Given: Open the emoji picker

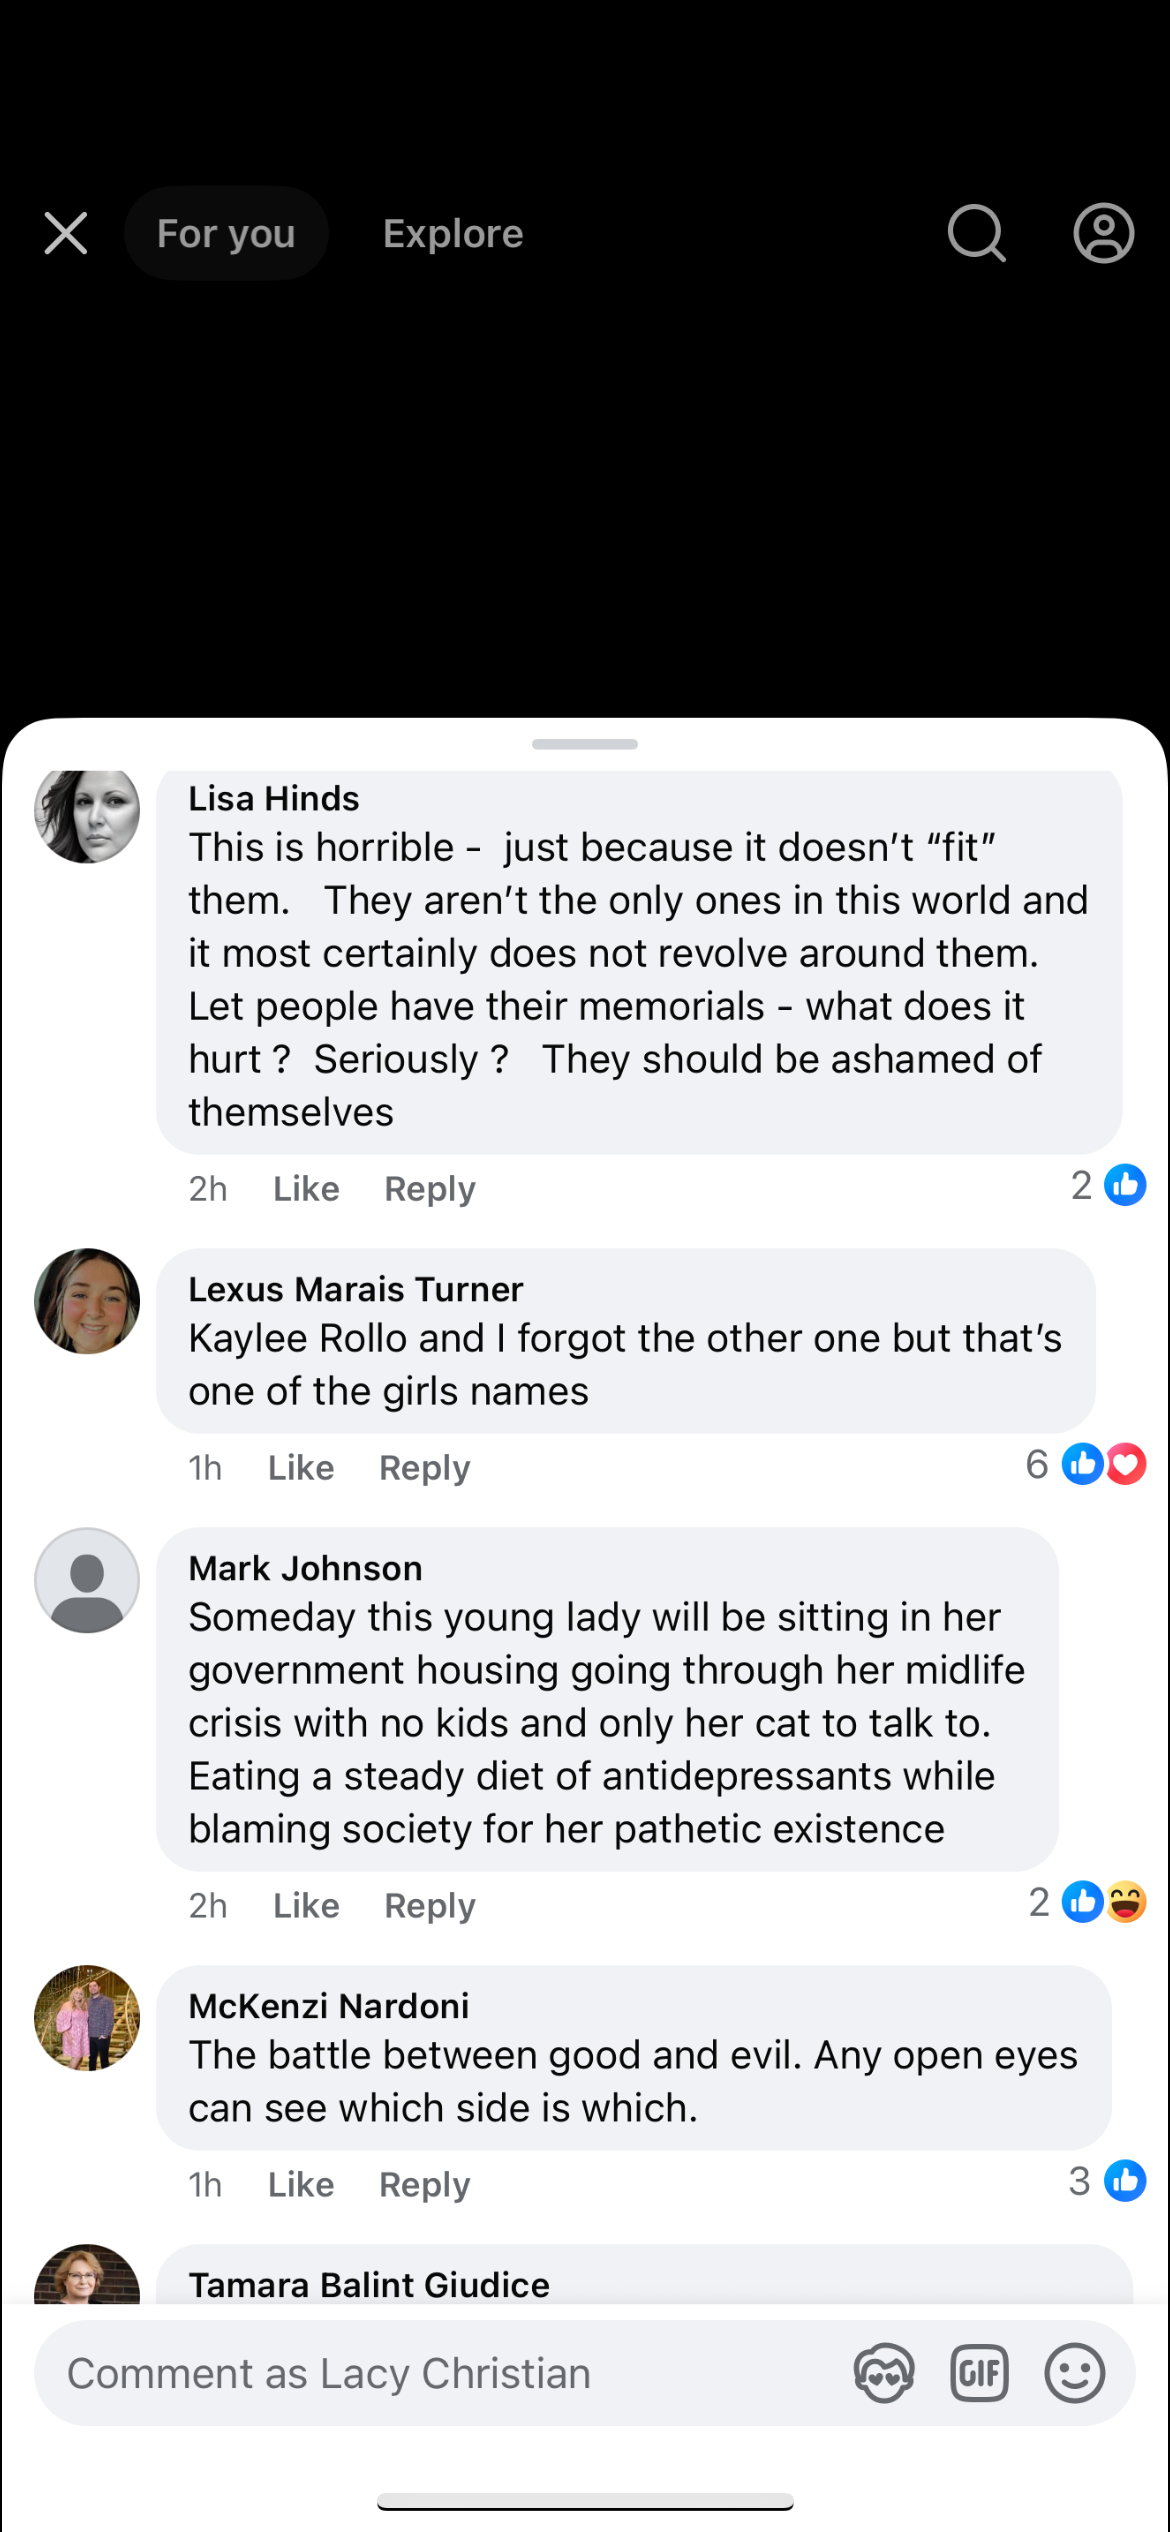Looking at the screenshot, I should coord(1075,2373).
